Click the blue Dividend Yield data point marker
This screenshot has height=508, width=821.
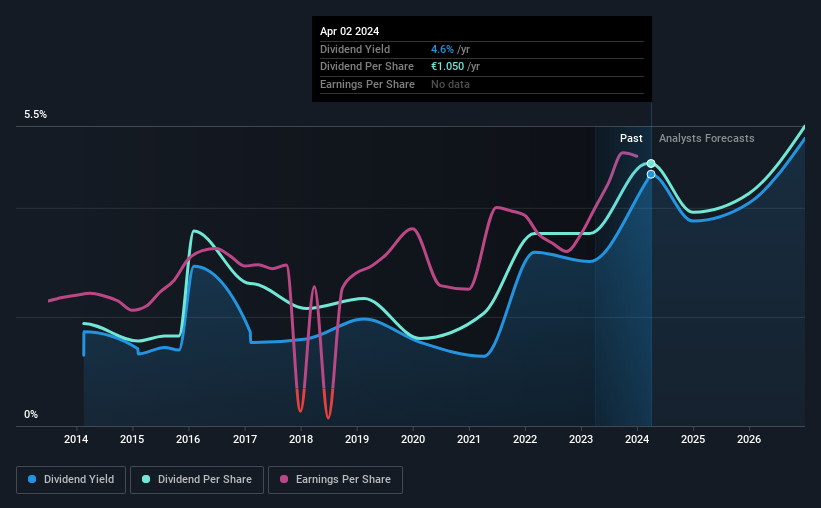point(651,174)
